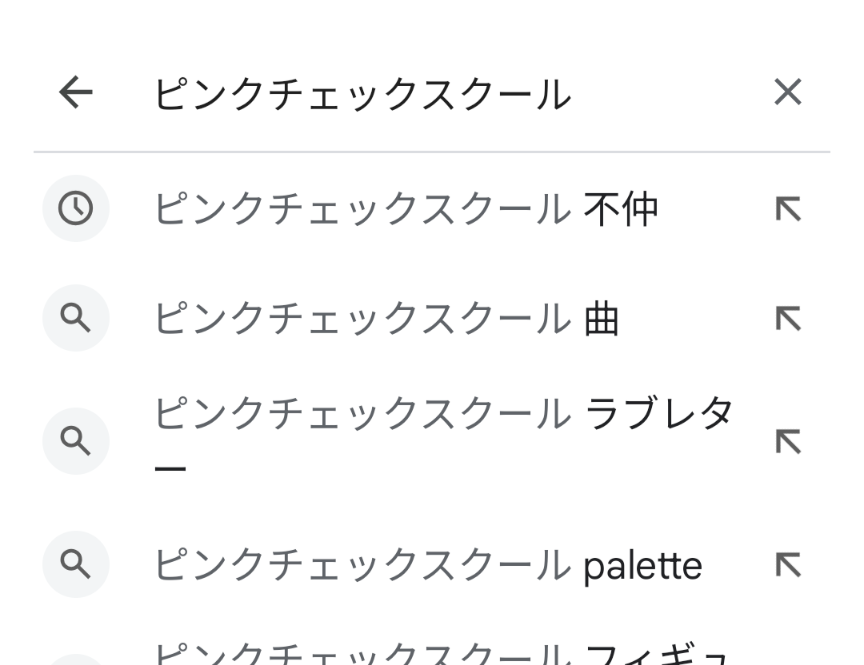Insert the palette suggestion using its arrow
The width and height of the screenshot is (864, 665).
tap(788, 564)
